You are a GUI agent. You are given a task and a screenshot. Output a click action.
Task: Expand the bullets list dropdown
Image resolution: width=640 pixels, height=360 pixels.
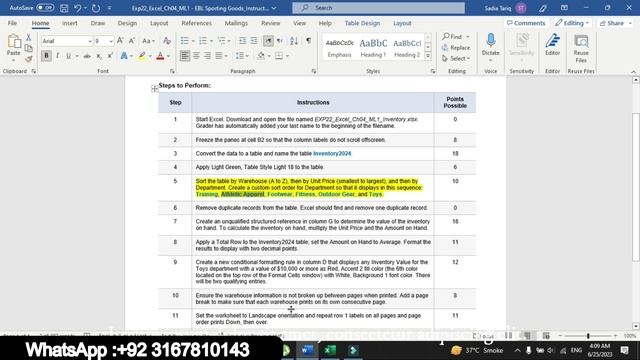193,41
